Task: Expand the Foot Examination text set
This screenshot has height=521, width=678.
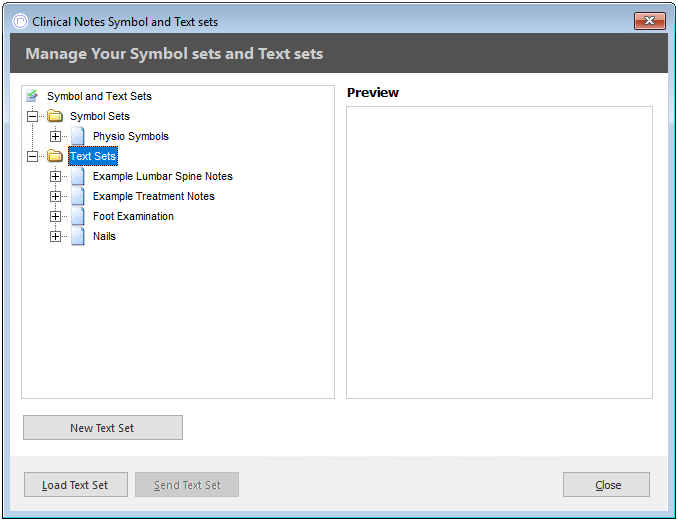Action: 55,216
